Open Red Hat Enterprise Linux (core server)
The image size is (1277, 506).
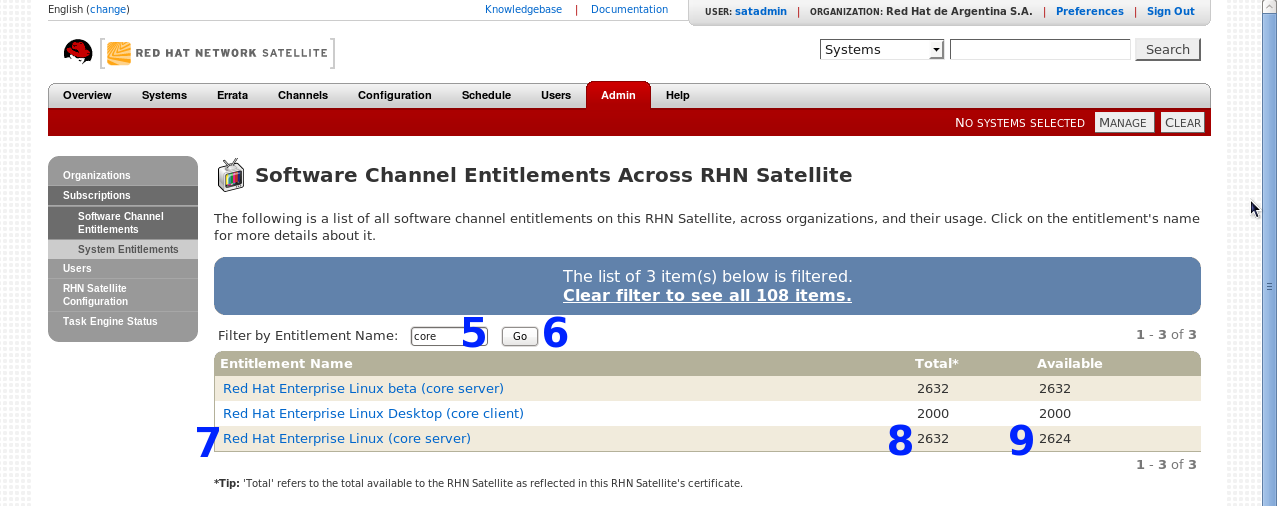[347, 439]
